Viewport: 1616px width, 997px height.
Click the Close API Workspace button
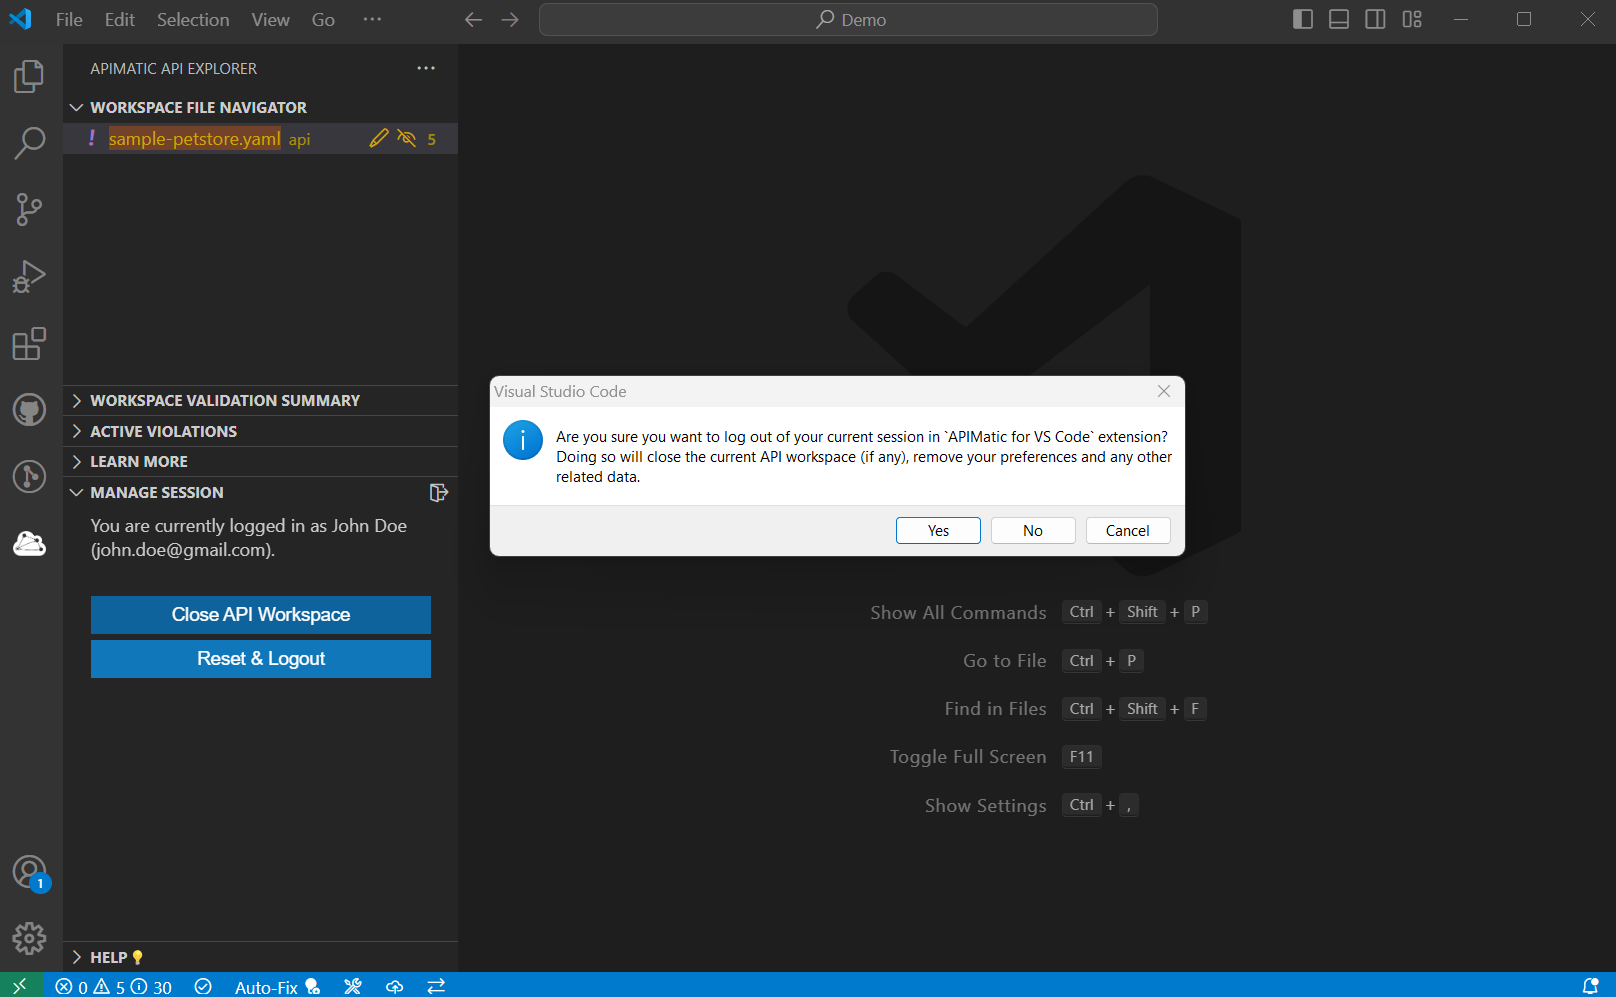coord(261,615)
